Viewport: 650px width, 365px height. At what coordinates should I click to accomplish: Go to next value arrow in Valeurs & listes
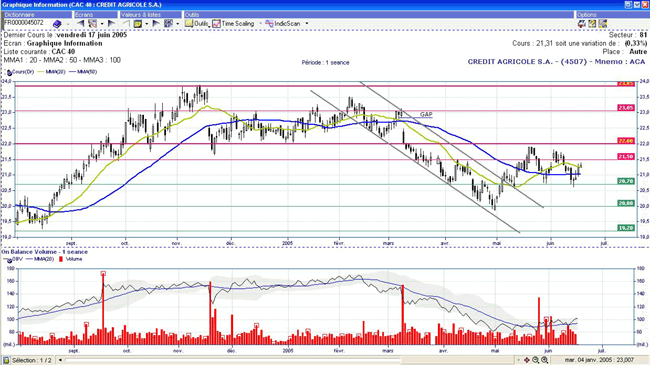pyautogui.click(x=156, y=24)
